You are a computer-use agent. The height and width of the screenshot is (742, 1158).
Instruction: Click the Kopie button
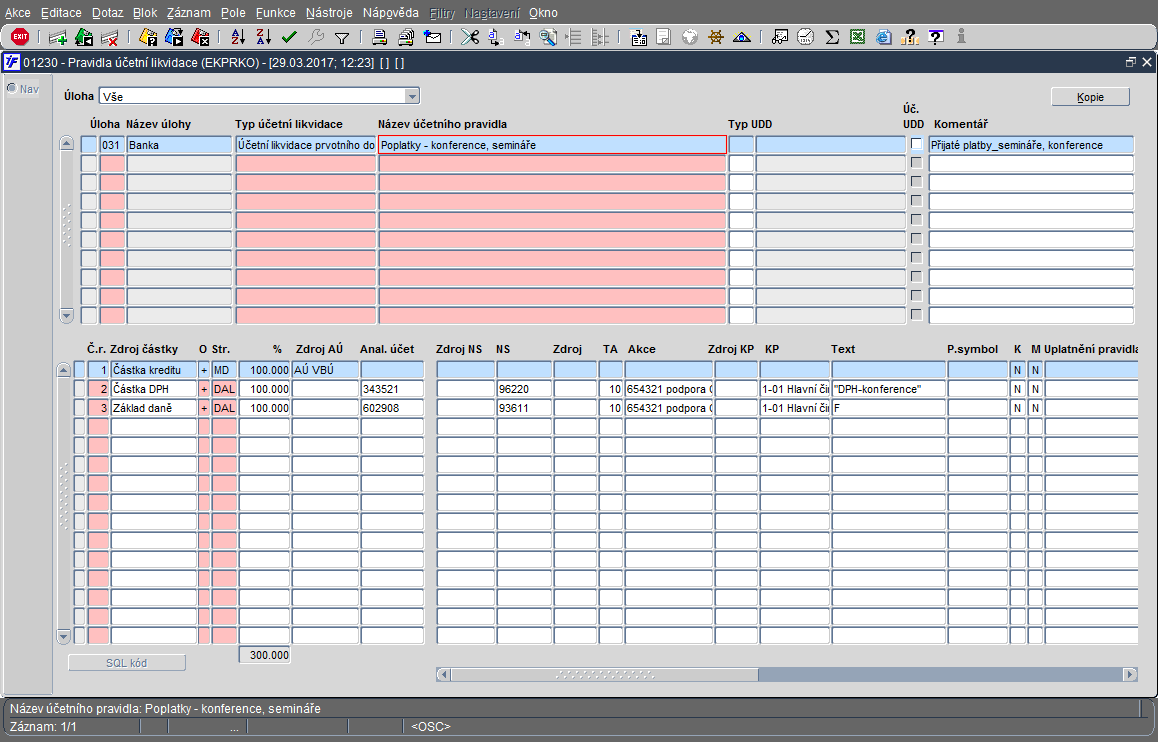tap(1090, 97)
